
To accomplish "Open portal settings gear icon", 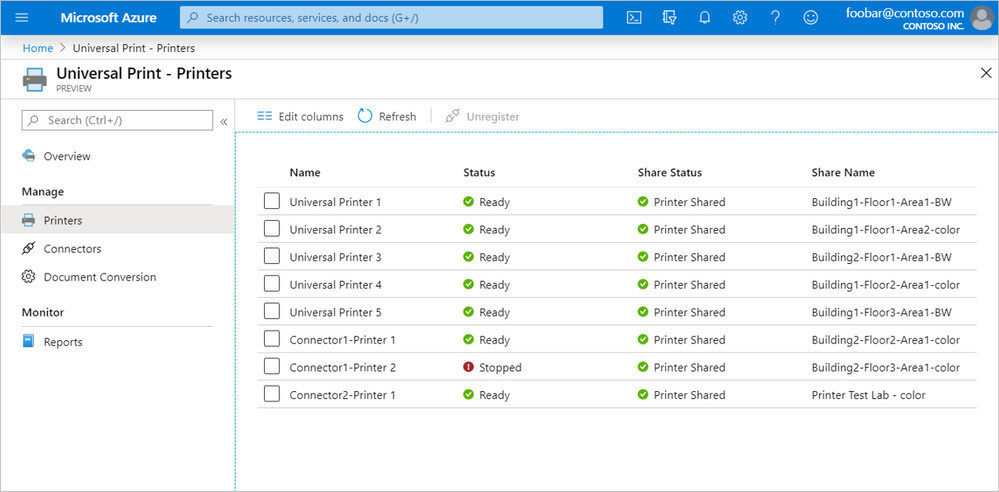I will [x=740, y=17].
